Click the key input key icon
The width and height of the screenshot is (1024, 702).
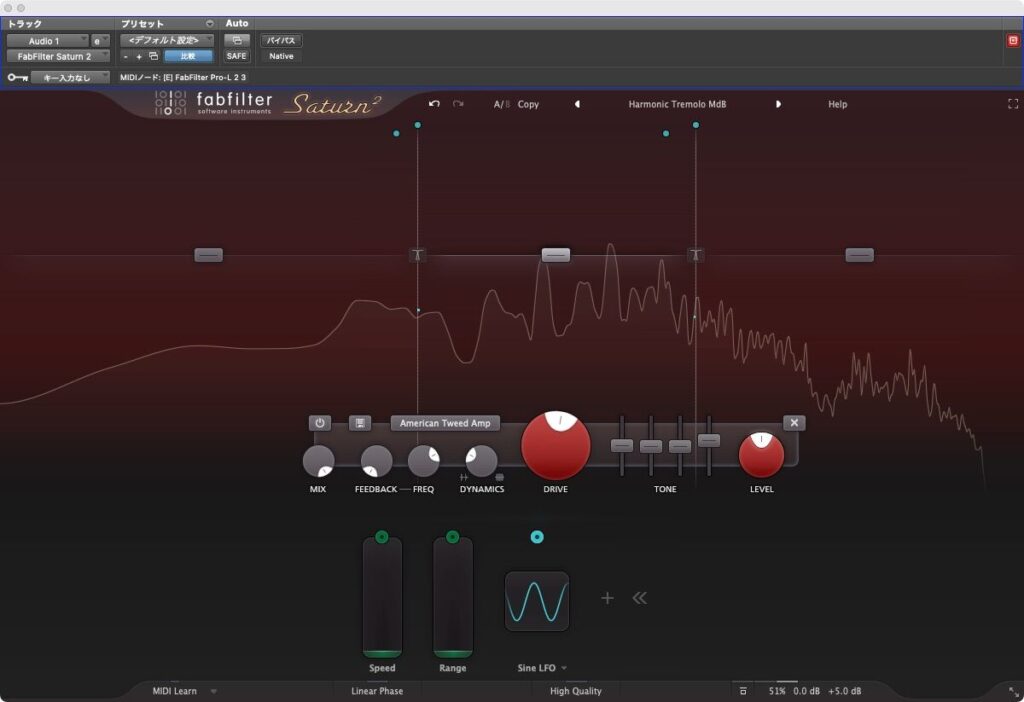click(18, 77)
